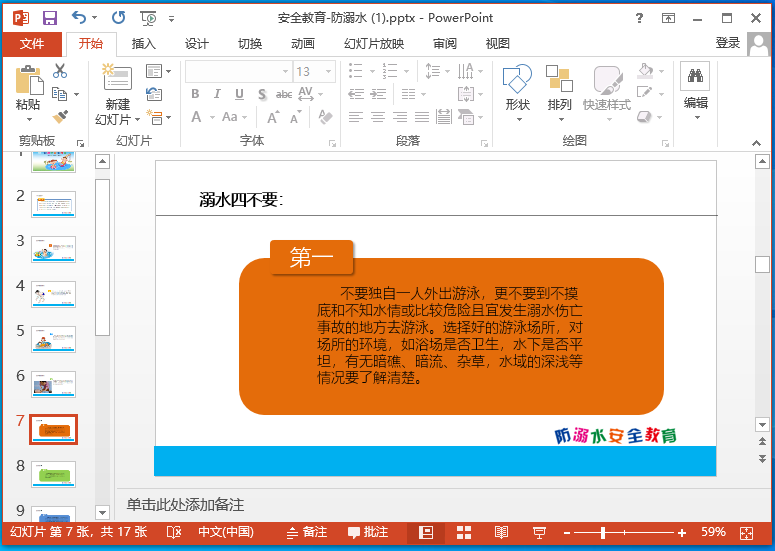This screenshot has width=775, height=551.
Task: Open the Find binoculars editing (编辑) tool
Action: (x=695, y=88)
